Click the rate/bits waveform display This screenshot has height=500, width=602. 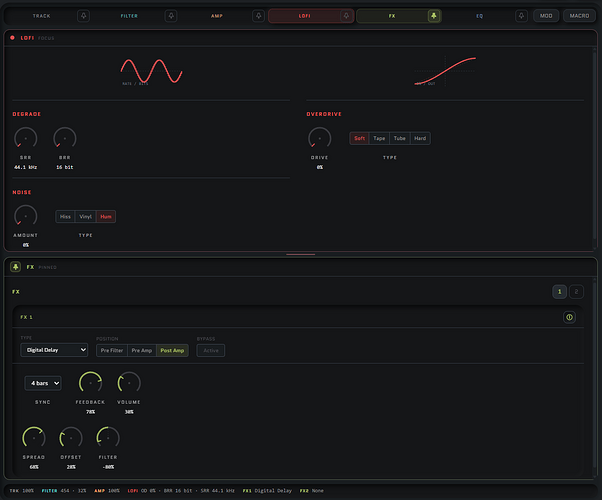point(151,71)
